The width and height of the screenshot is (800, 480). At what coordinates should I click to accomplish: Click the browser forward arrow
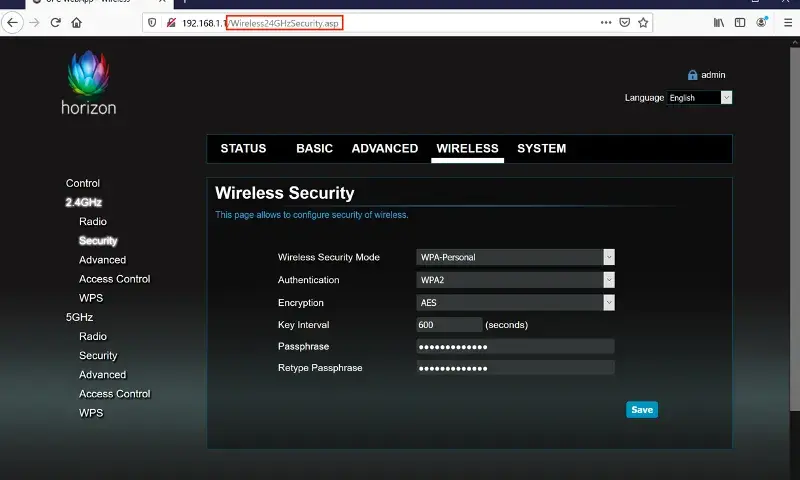pos(34,22)
